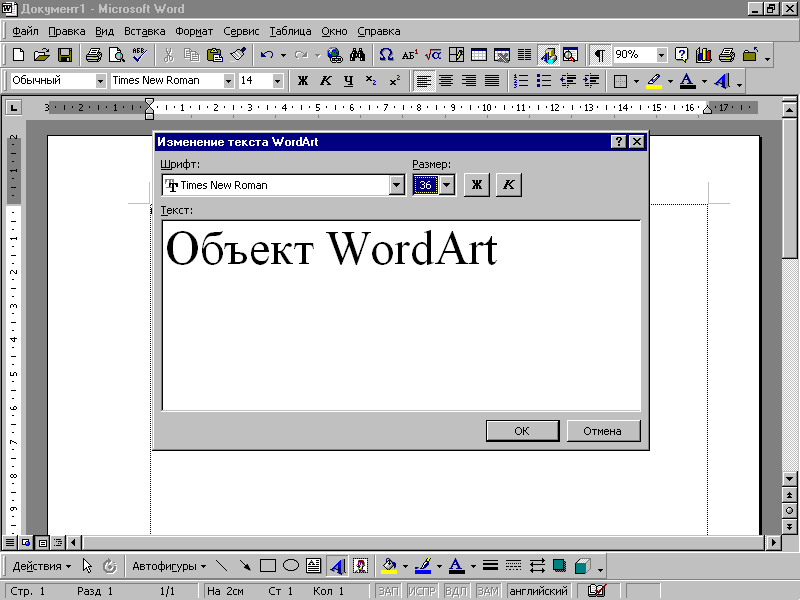This screenshot has width=800, height=600.
Task: Toggle superscript formatting
Action: (394, 81)
